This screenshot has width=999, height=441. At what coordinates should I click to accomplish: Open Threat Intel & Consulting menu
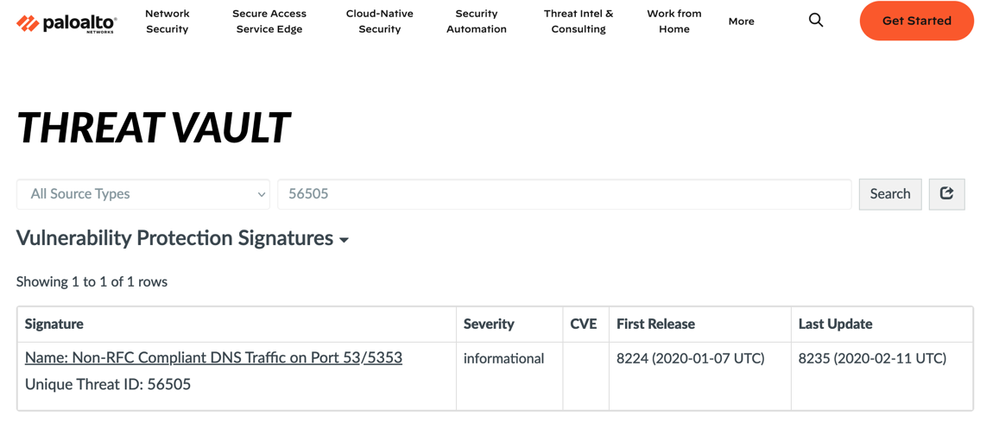click(x=578, y=21)
